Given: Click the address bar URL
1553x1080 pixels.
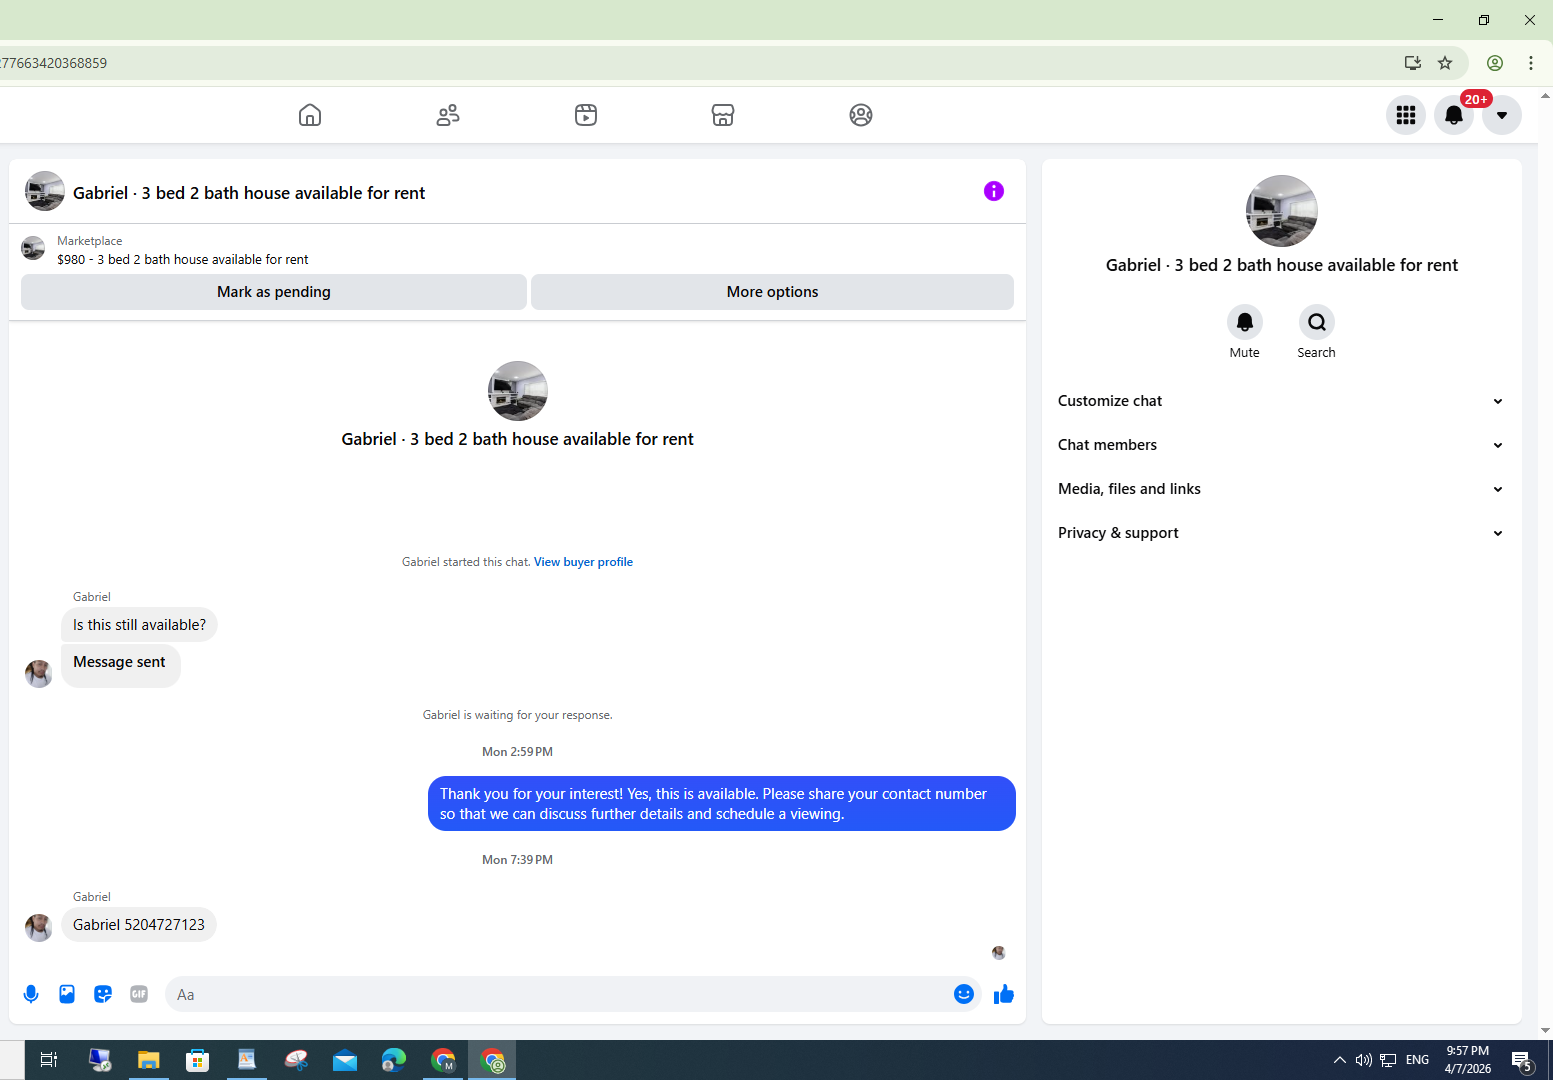Looking at the screenshot, I should 54,63.
